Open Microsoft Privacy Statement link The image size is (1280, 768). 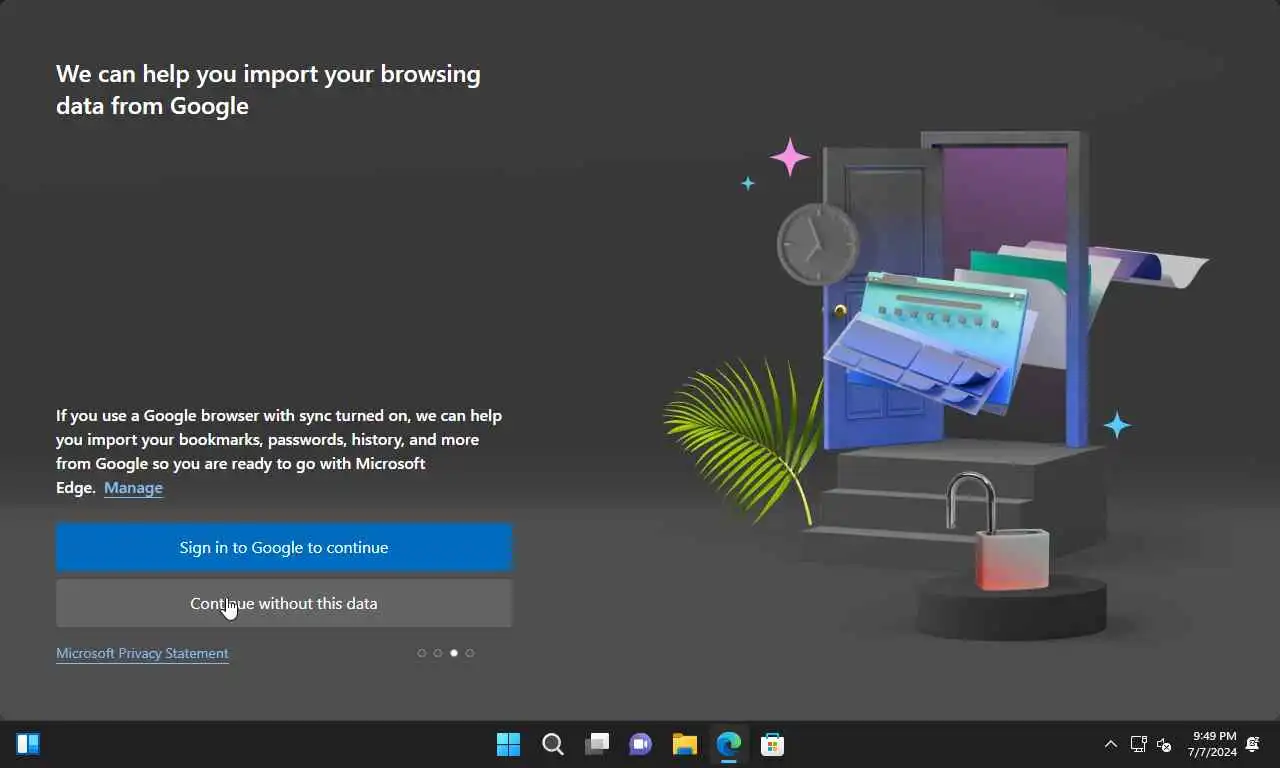[142, 653]
